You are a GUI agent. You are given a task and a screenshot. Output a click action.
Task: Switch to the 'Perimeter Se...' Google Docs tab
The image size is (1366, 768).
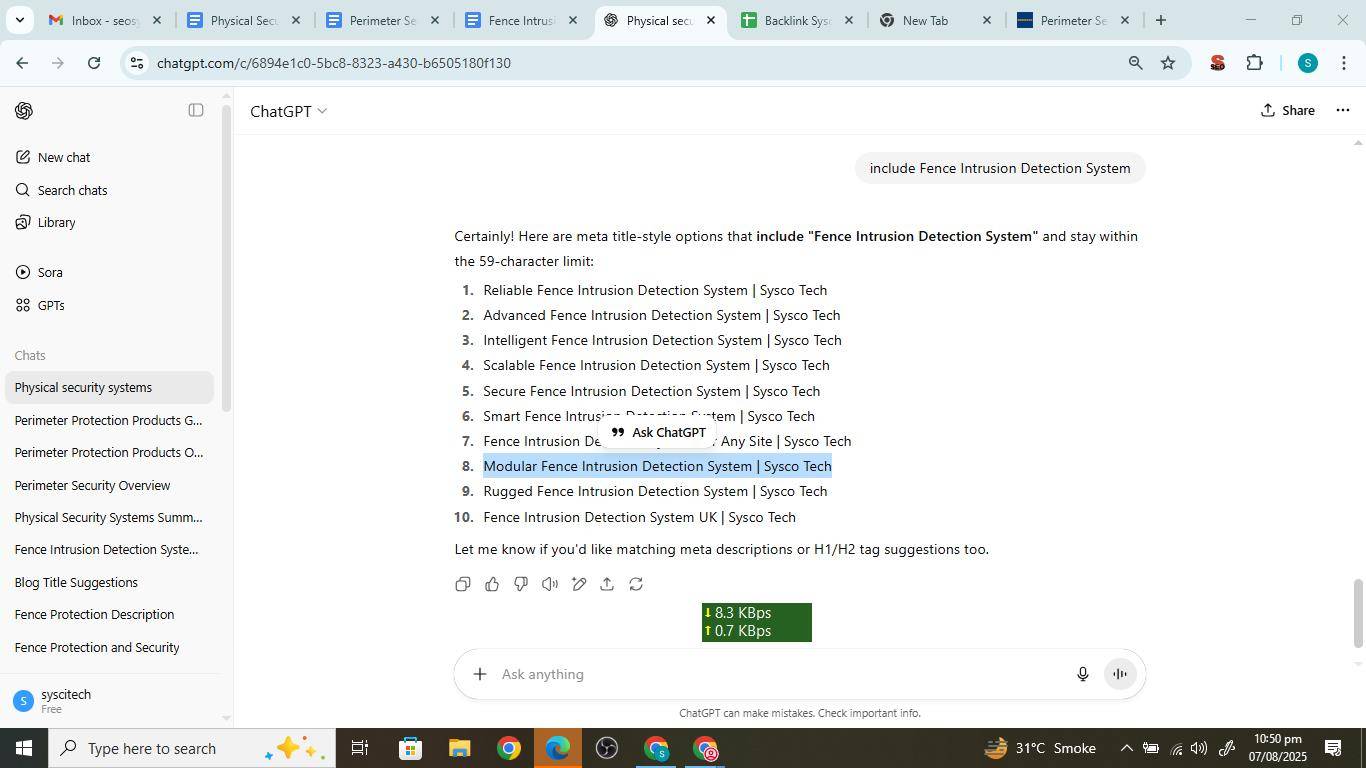tap(382, 20)
